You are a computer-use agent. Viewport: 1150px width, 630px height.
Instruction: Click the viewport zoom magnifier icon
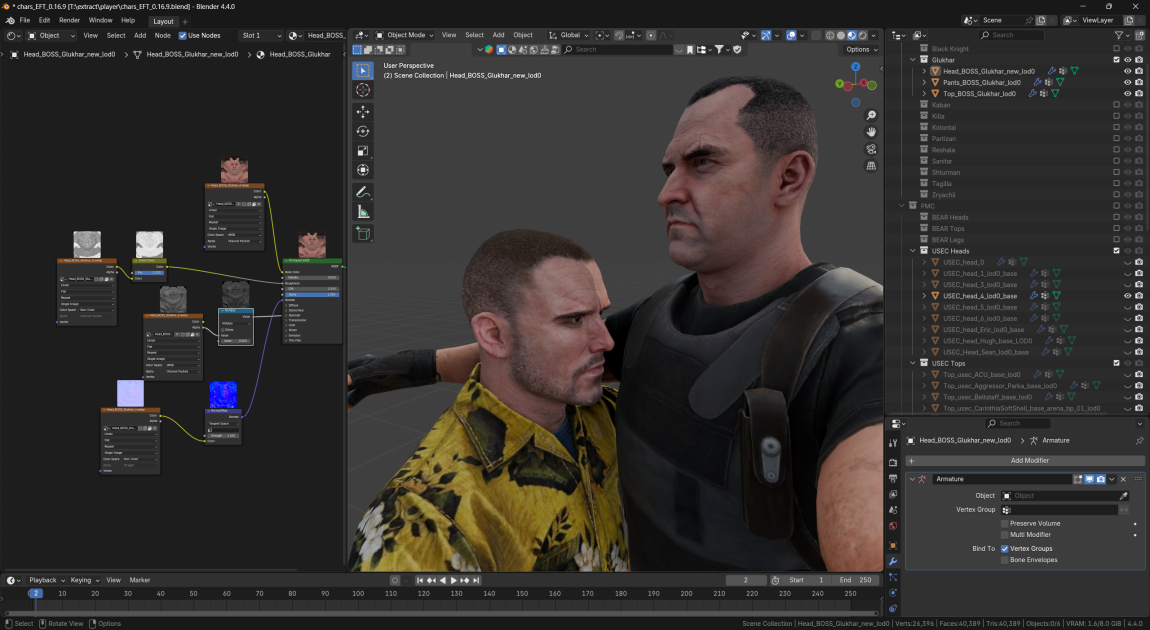[x=871, y=115]
